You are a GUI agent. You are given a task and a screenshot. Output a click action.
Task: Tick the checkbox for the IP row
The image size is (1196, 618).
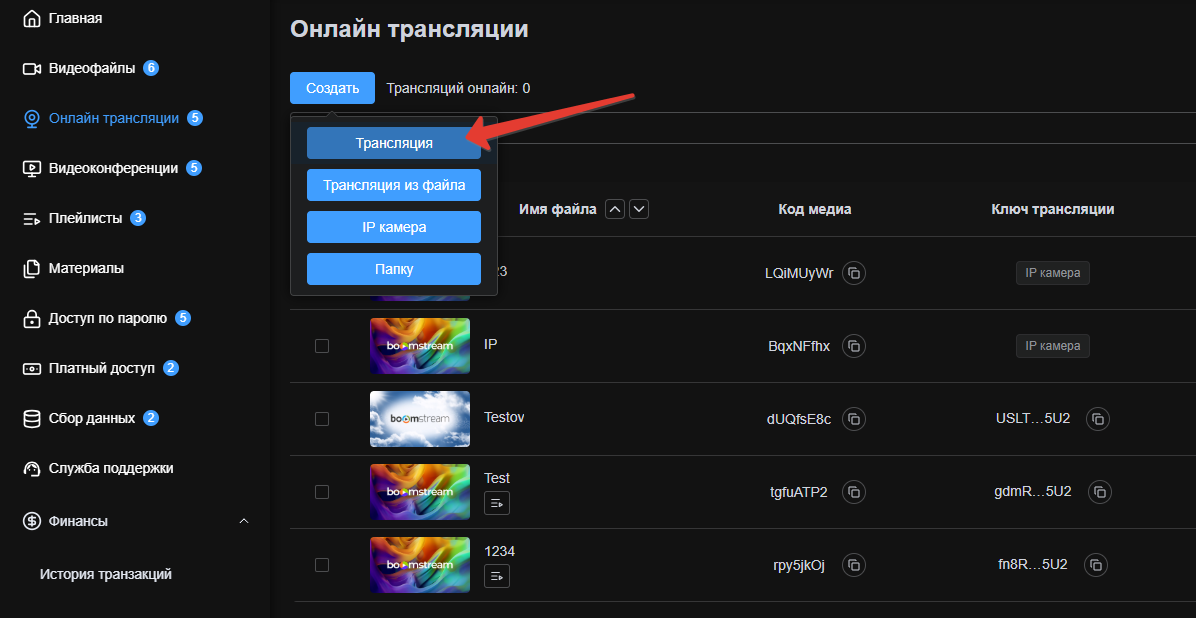click(322, 346)
